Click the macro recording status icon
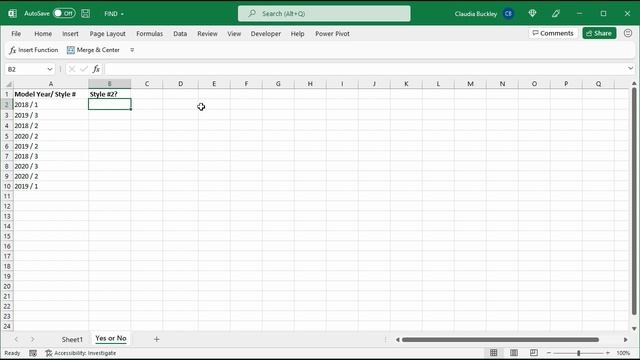This screenshot has width=640, height=360. point(33,353)
